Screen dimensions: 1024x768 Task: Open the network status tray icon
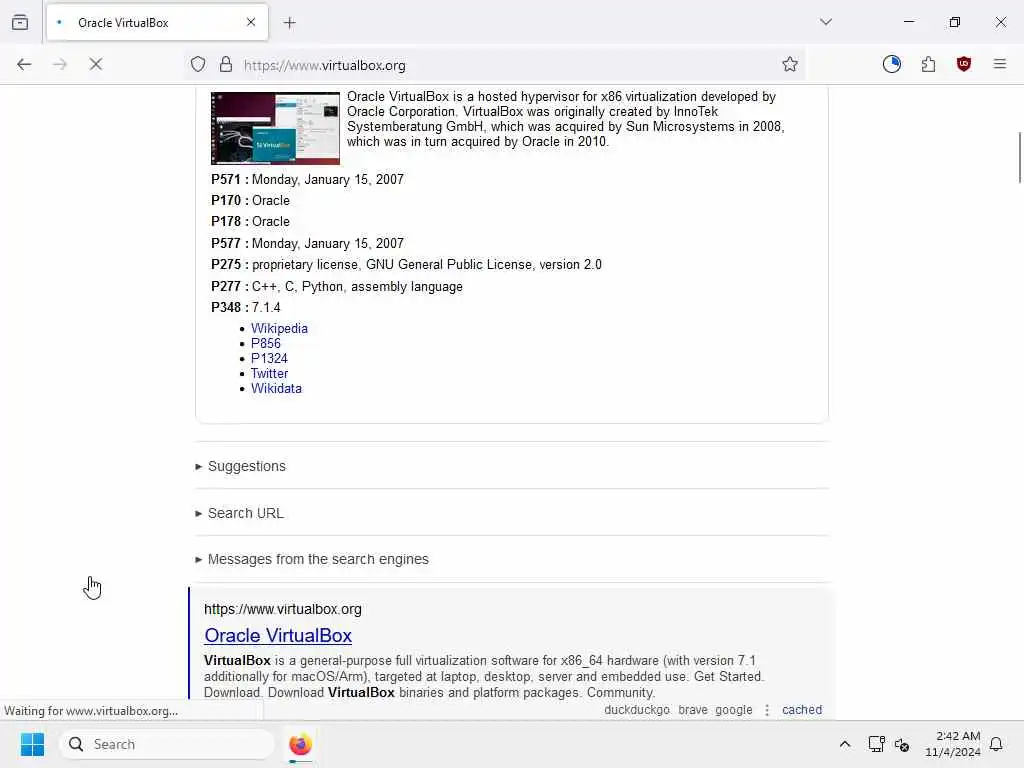(876, 744)
